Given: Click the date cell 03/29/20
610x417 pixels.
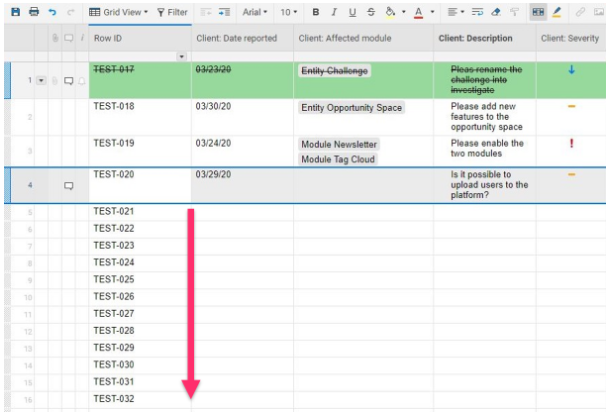Looking at the screenshot, I should point(242,185).
